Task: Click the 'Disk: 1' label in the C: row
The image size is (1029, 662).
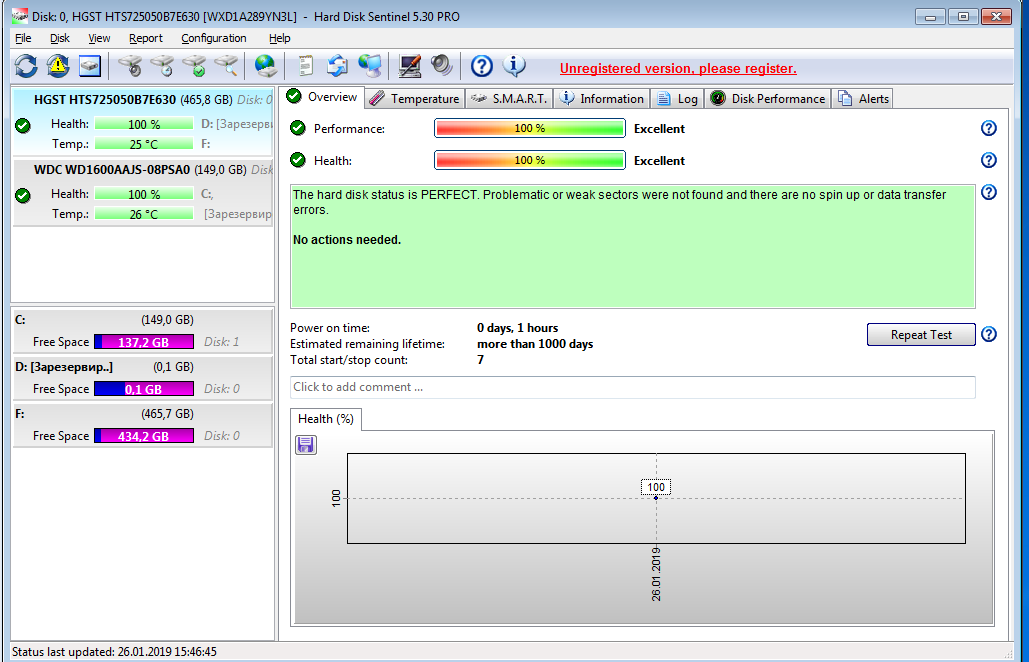Action: [222, 342]
